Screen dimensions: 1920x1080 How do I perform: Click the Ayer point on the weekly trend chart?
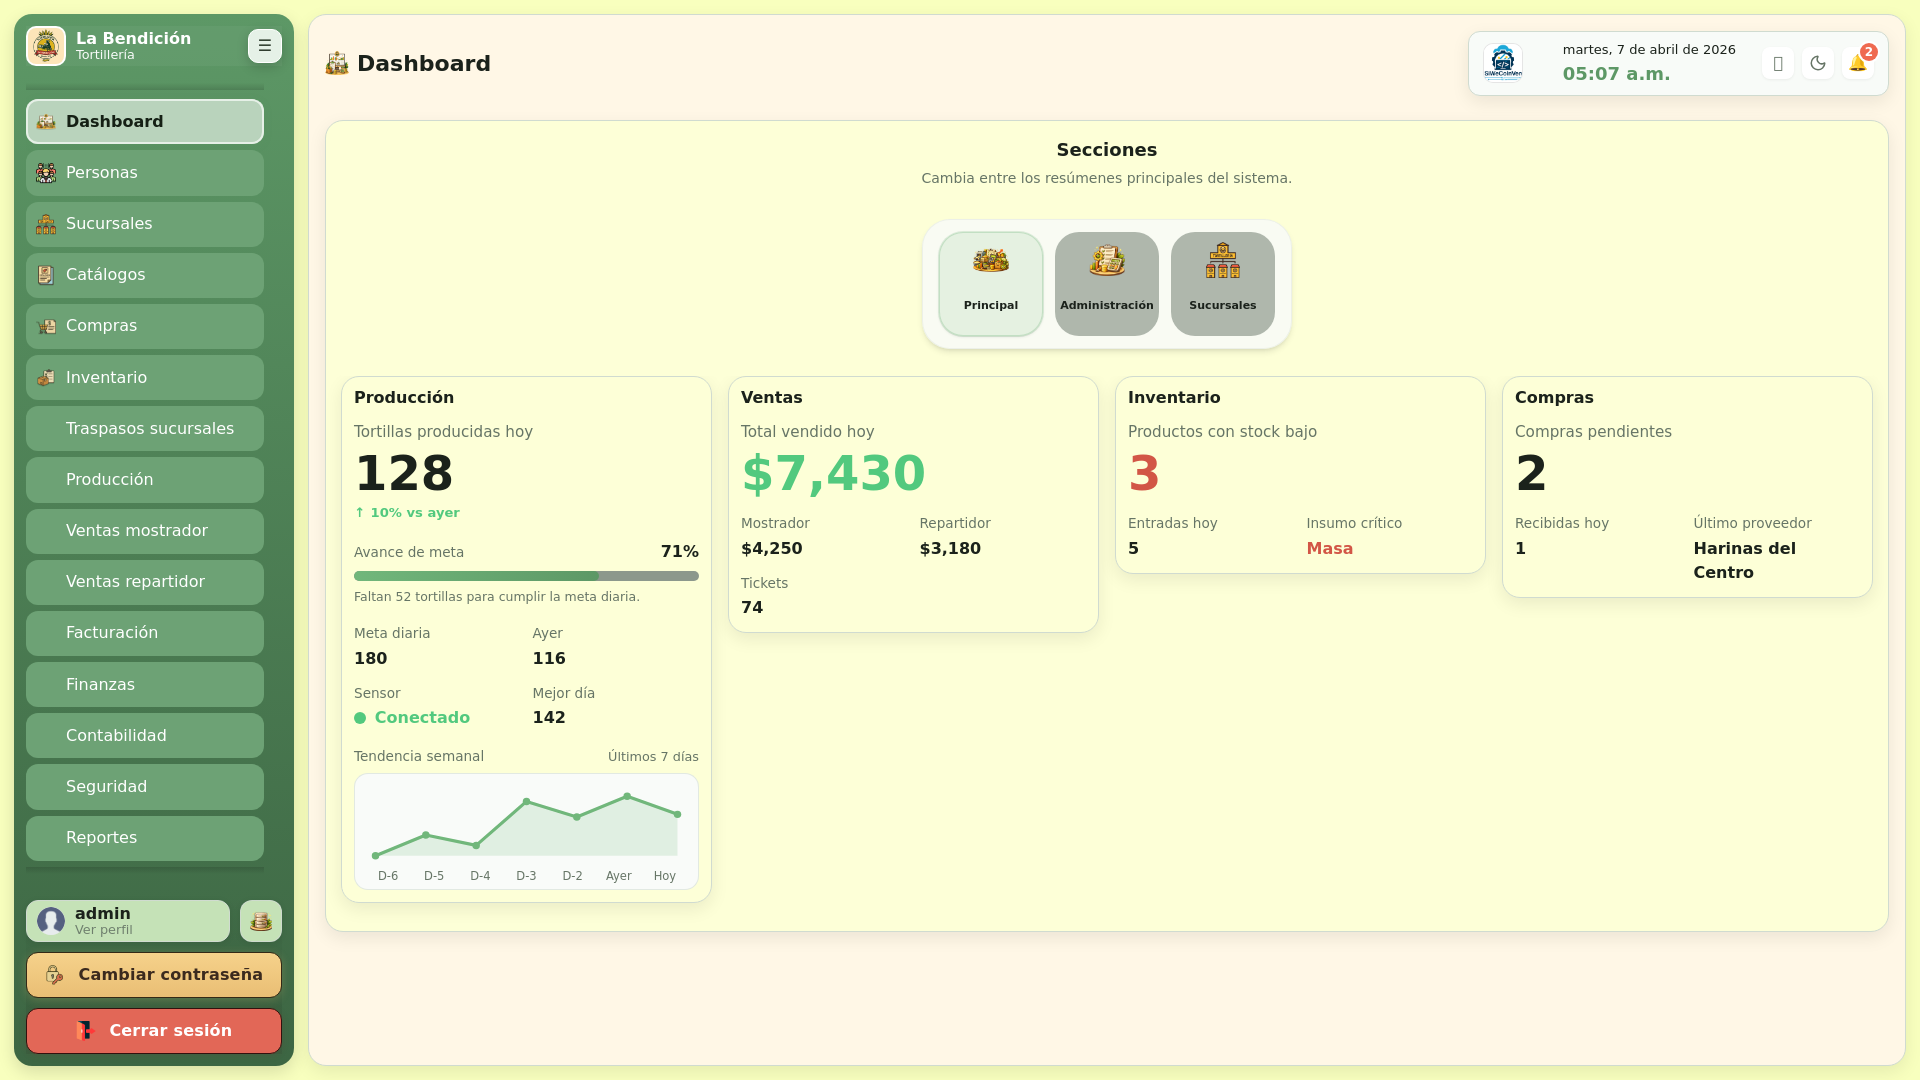point(627,797)
